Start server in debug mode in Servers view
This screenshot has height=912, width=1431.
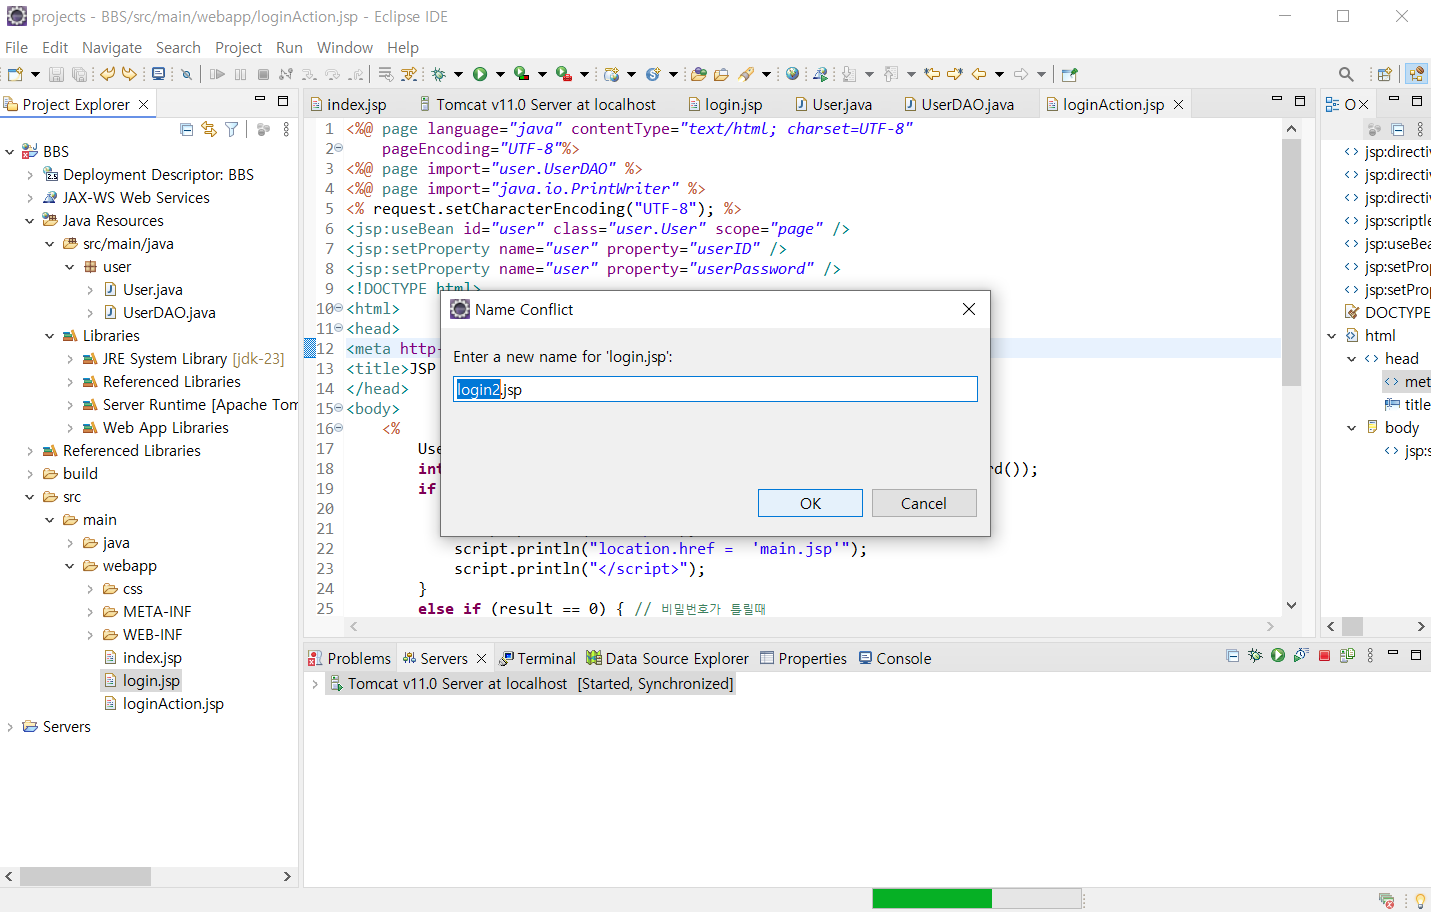[x=1255, y=656]
